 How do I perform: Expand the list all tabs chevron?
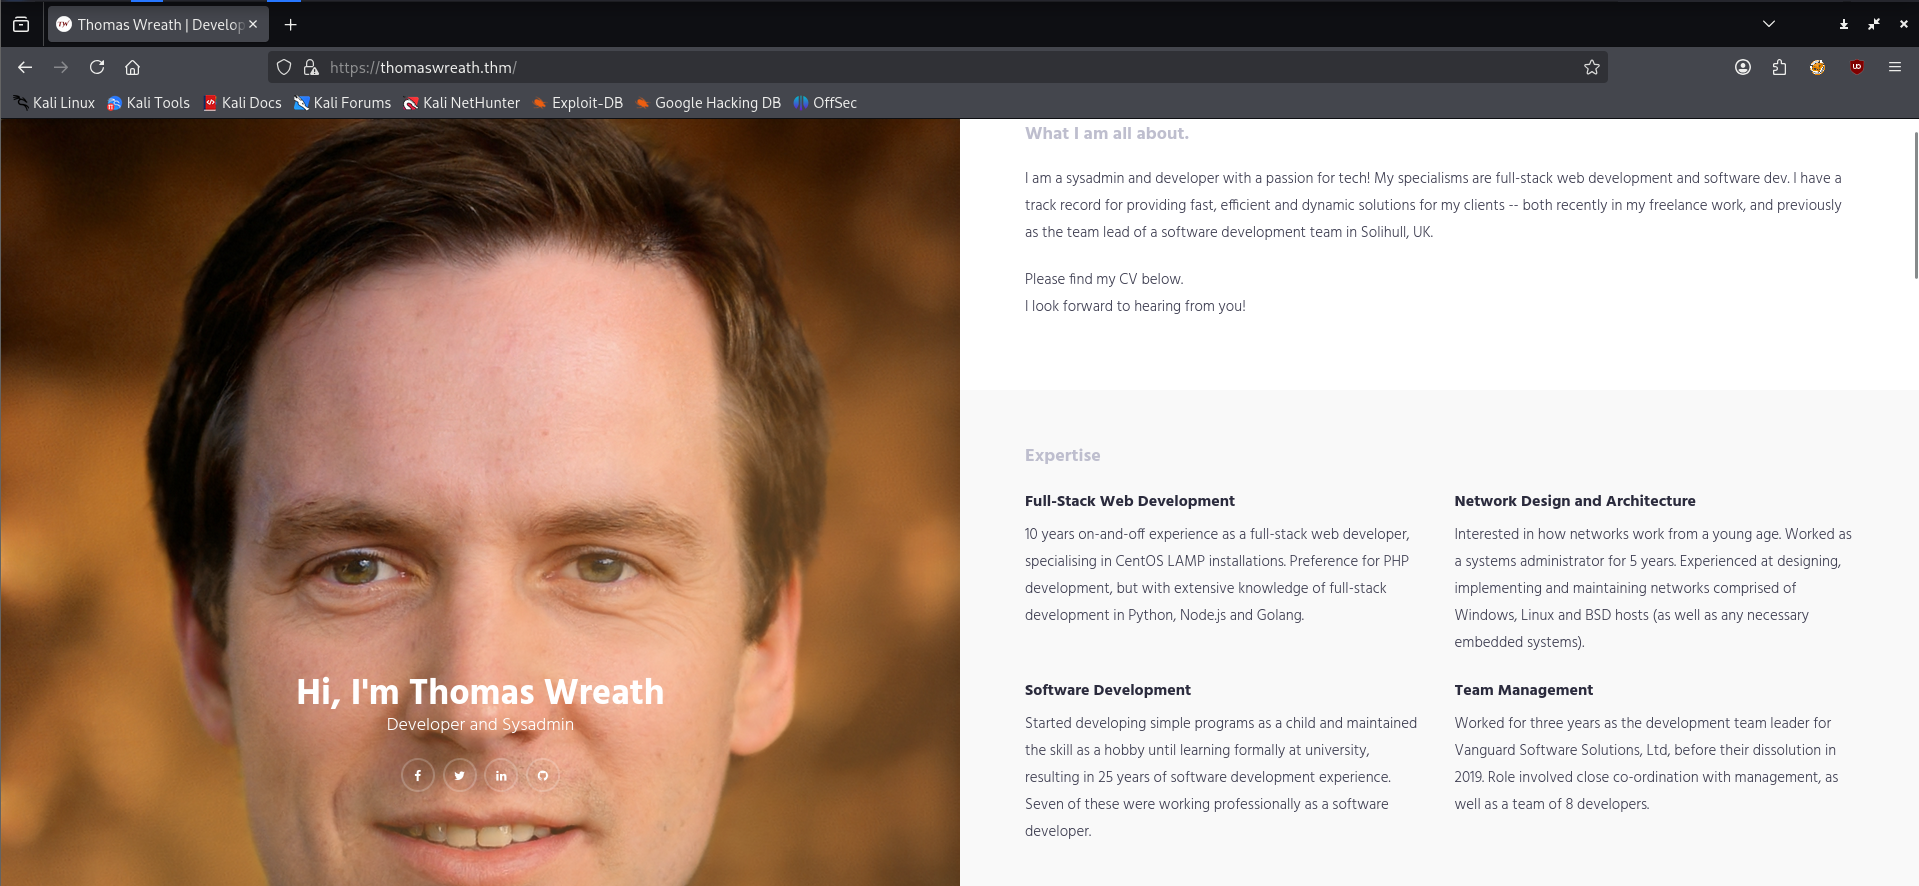[1768, 24]
